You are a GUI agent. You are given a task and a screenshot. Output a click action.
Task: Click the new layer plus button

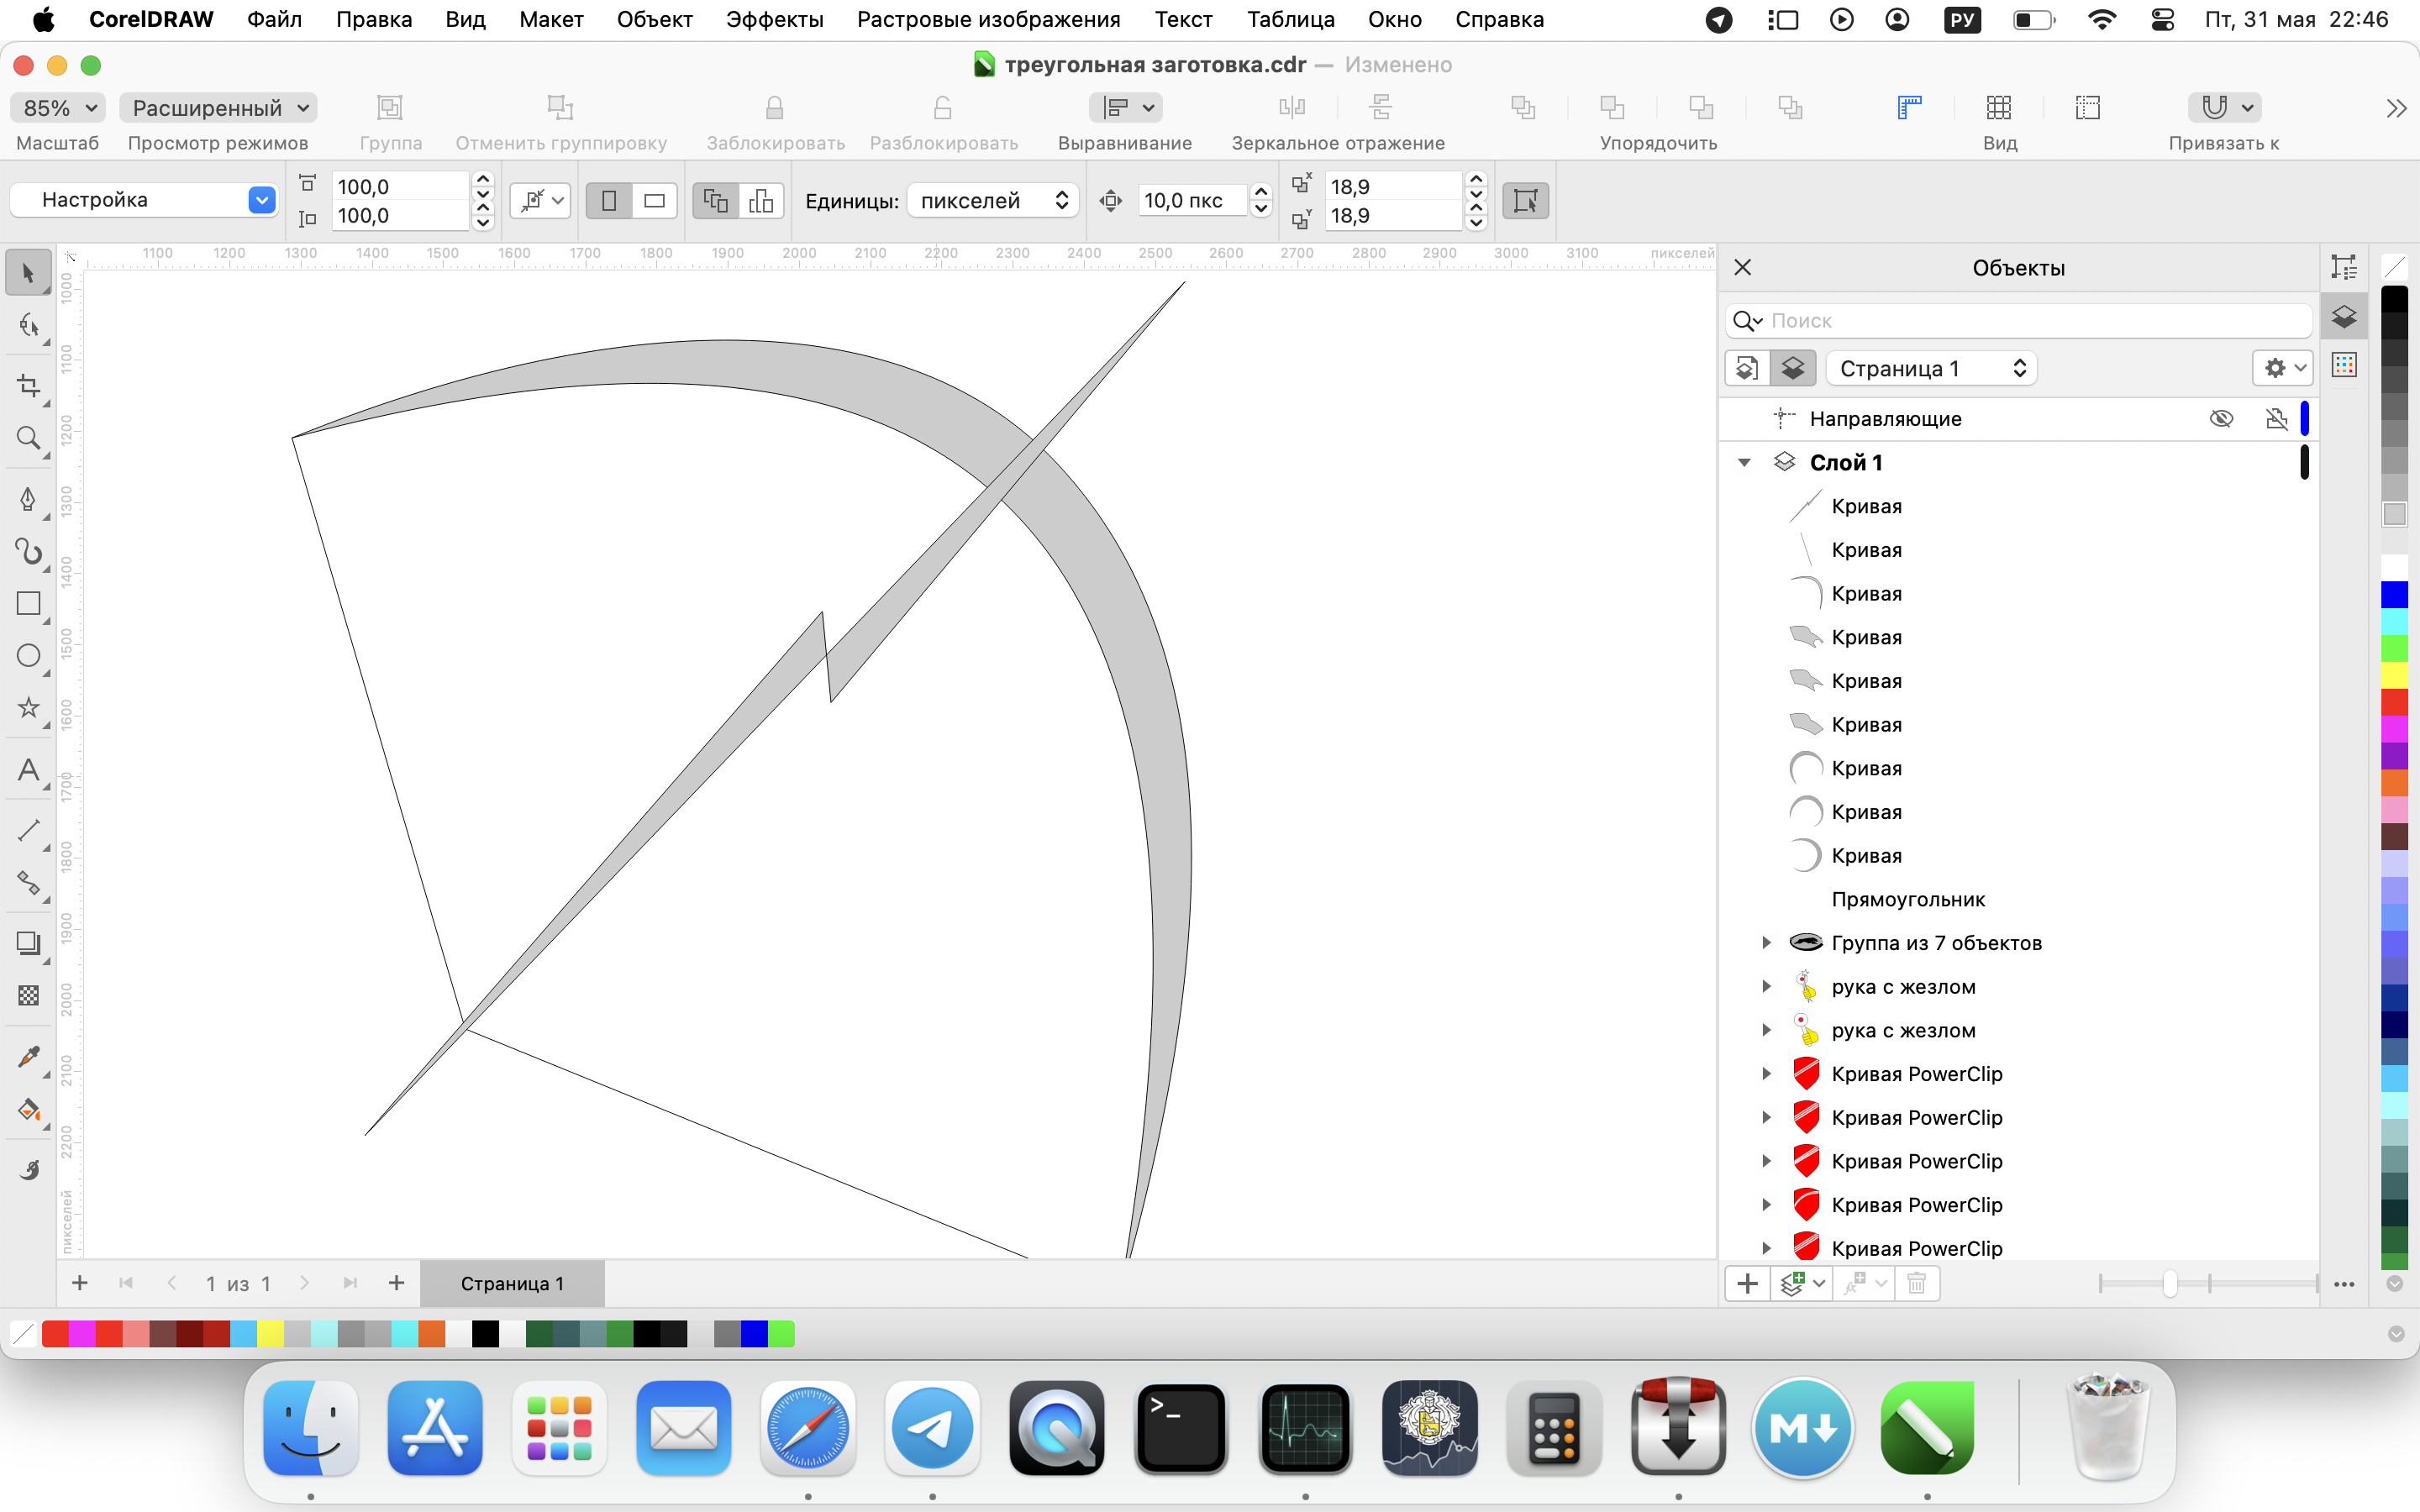pos(1747,1283)
